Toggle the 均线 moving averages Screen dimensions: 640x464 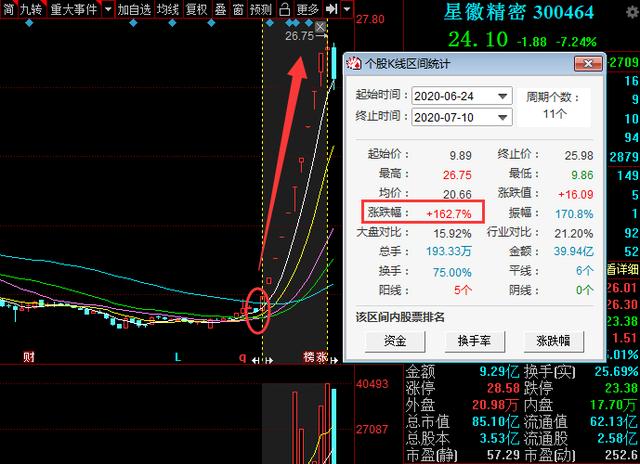coord(168,9)
